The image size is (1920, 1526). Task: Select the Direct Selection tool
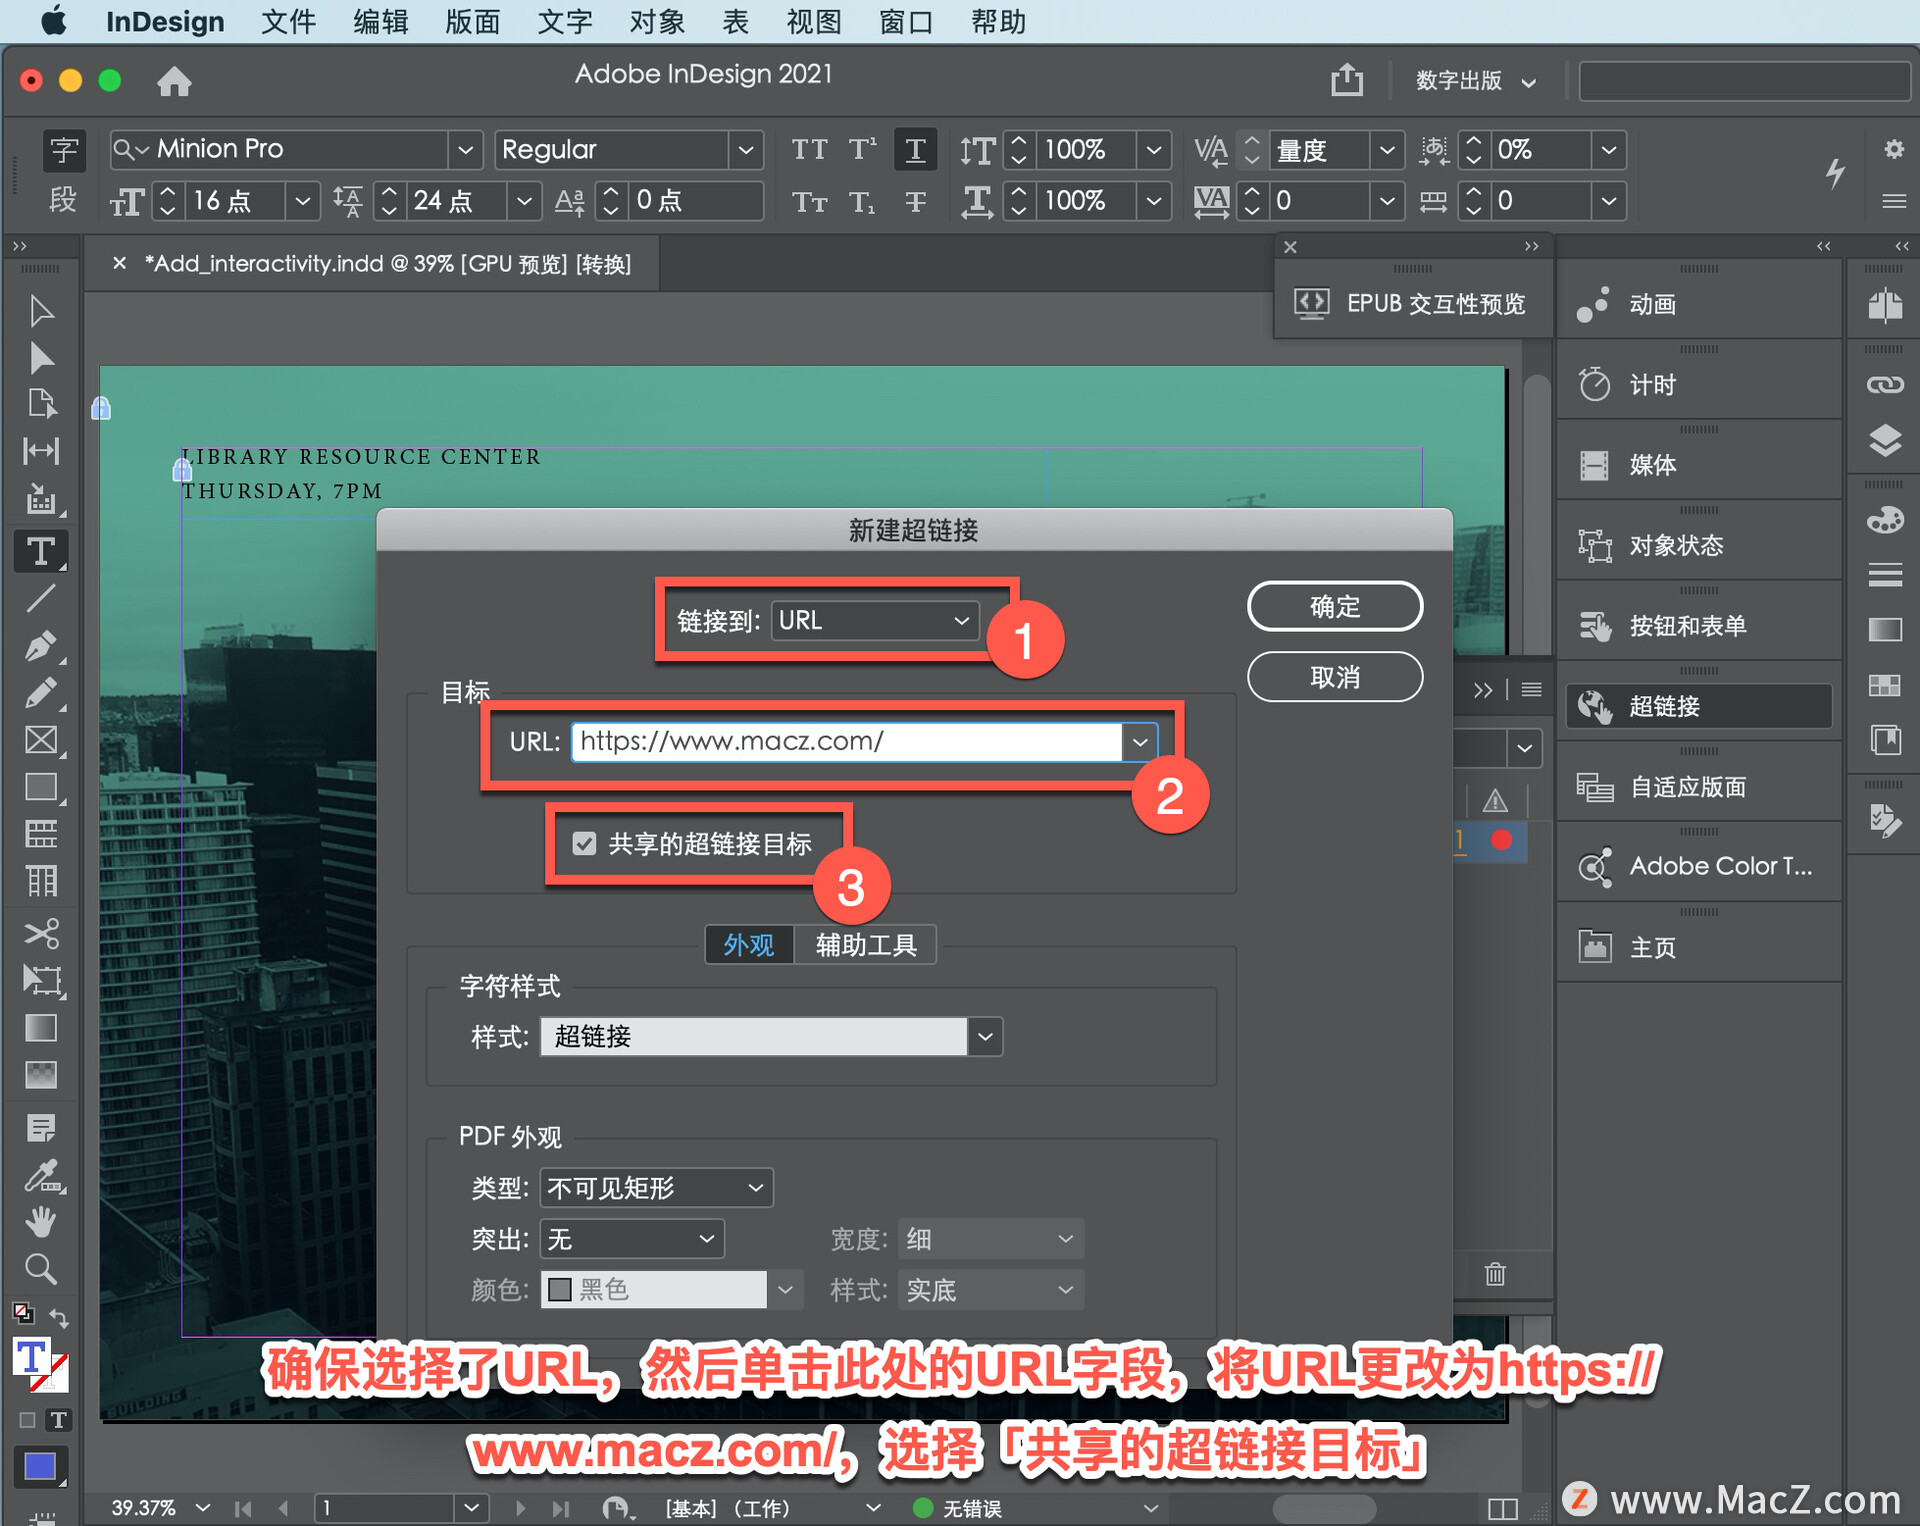click(41, 358)
